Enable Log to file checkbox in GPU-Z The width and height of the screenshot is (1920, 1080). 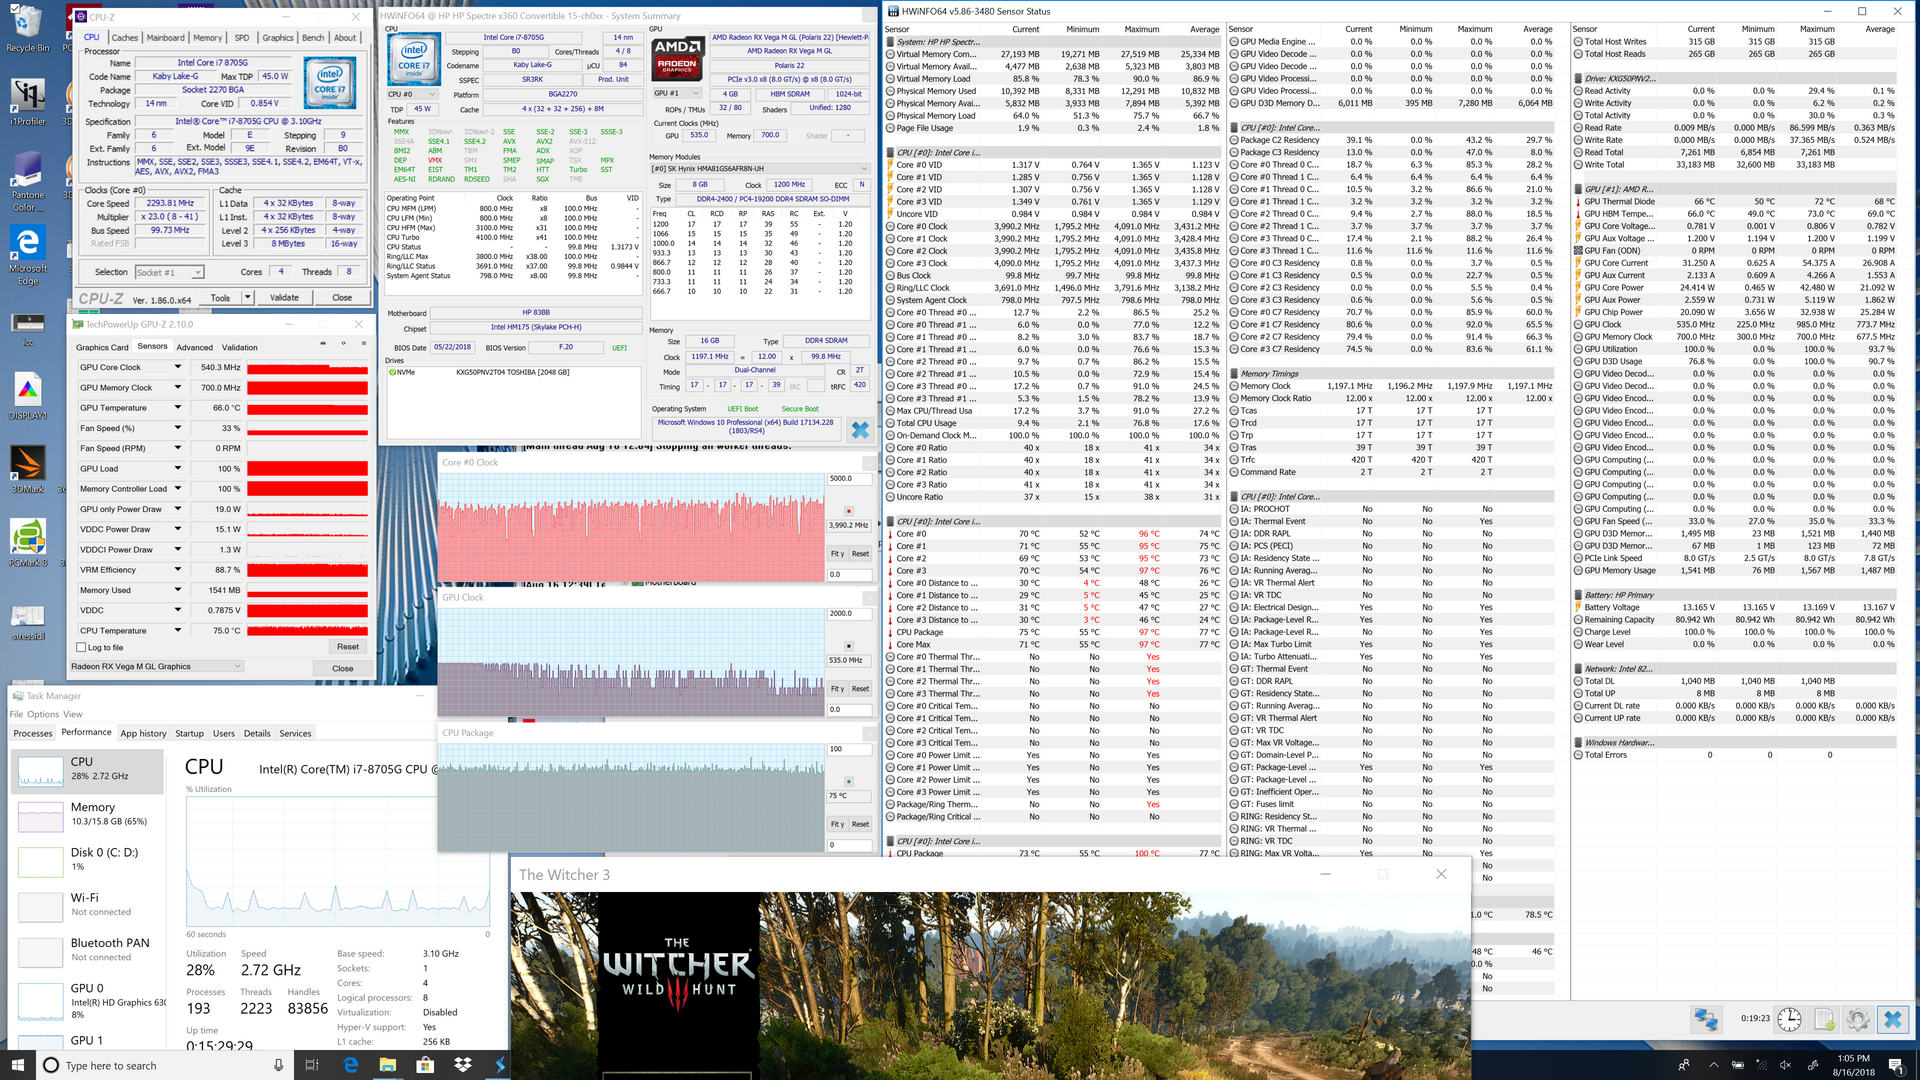(81, 647)
